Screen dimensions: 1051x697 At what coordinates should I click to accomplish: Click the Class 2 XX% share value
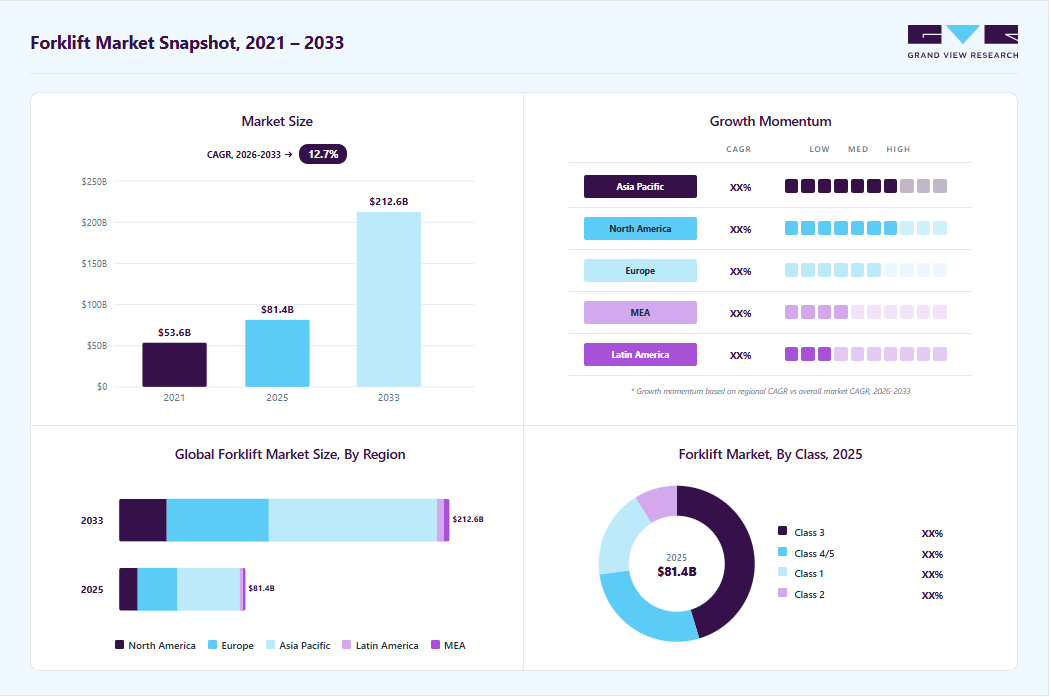coord(932,595)
